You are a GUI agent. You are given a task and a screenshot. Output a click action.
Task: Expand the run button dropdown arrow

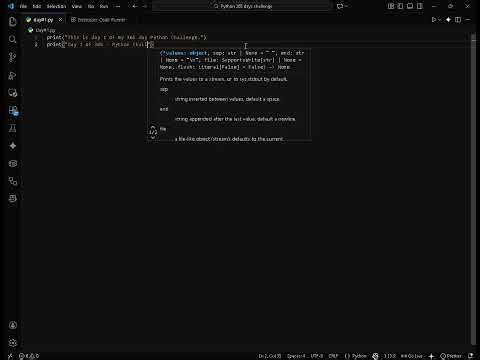click(x=440, y=20)
